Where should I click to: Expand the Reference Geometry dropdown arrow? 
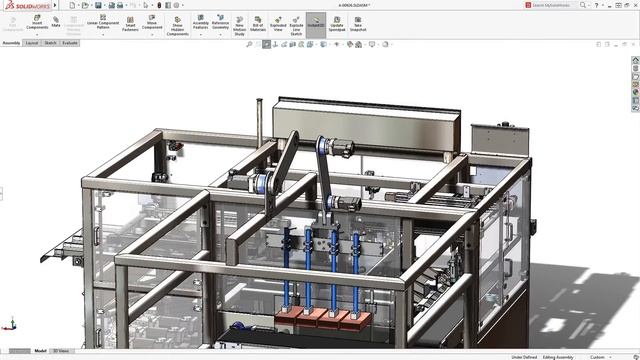pos(220,35)
